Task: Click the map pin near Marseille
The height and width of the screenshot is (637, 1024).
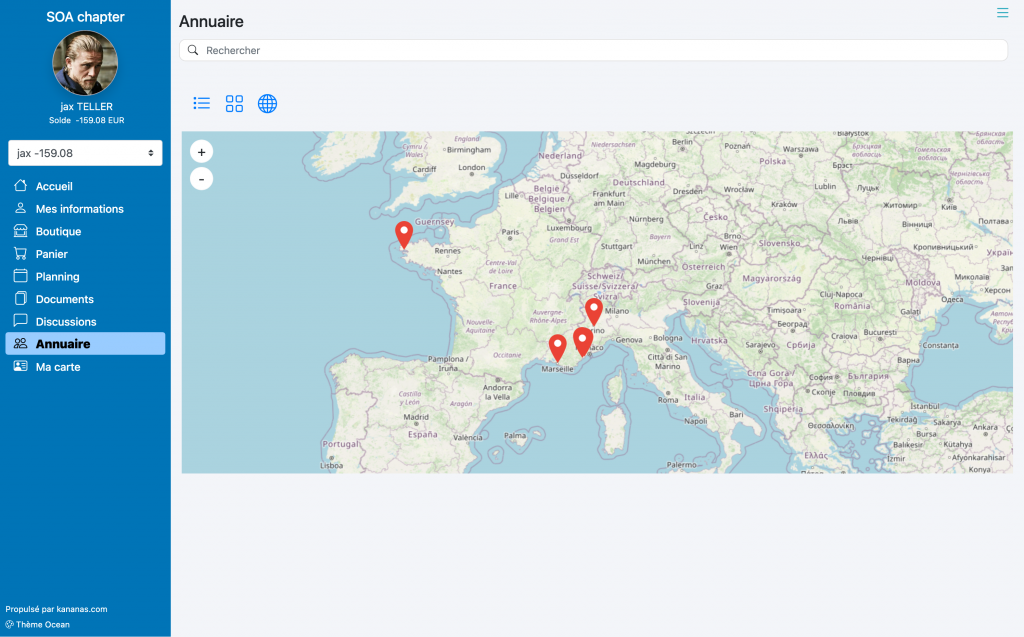Action: point(557,347)
